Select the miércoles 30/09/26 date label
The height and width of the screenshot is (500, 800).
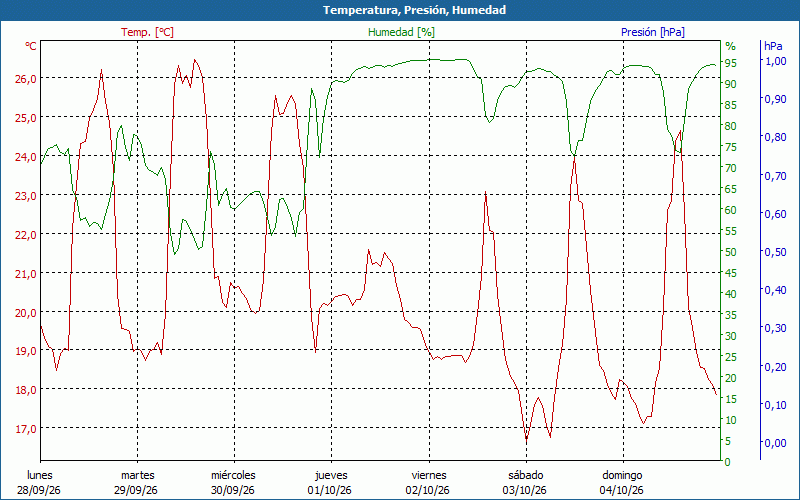click(x=233, y=483)
